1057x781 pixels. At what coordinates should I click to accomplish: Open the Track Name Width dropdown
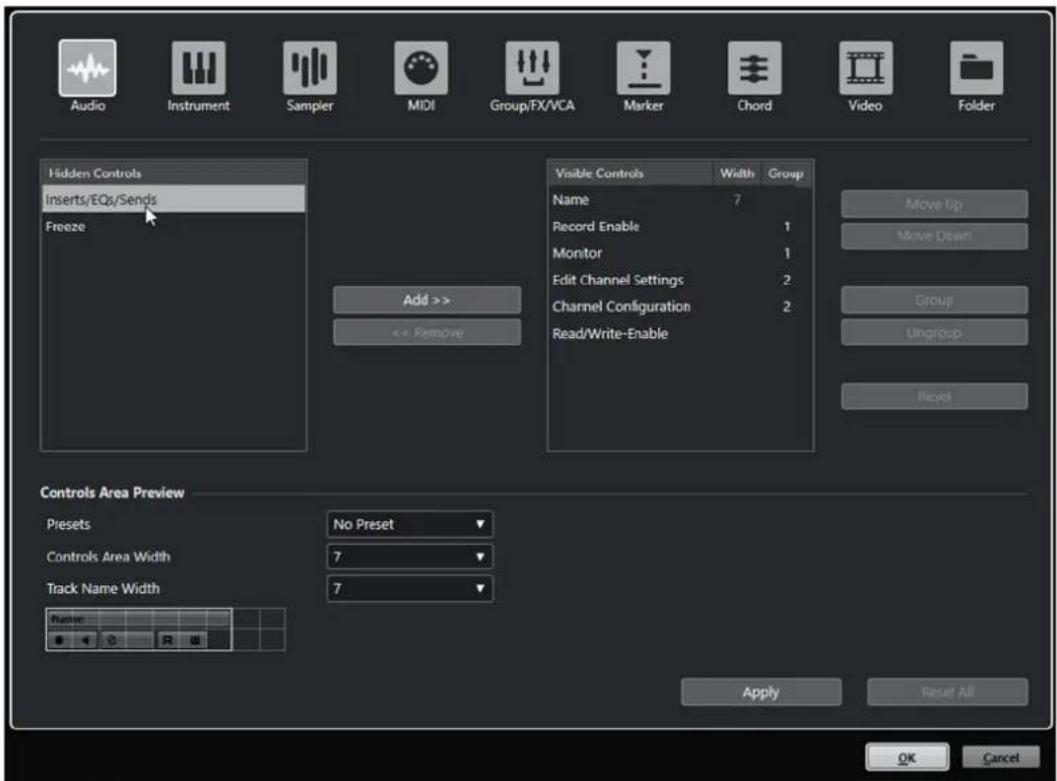tap(409, 588)
